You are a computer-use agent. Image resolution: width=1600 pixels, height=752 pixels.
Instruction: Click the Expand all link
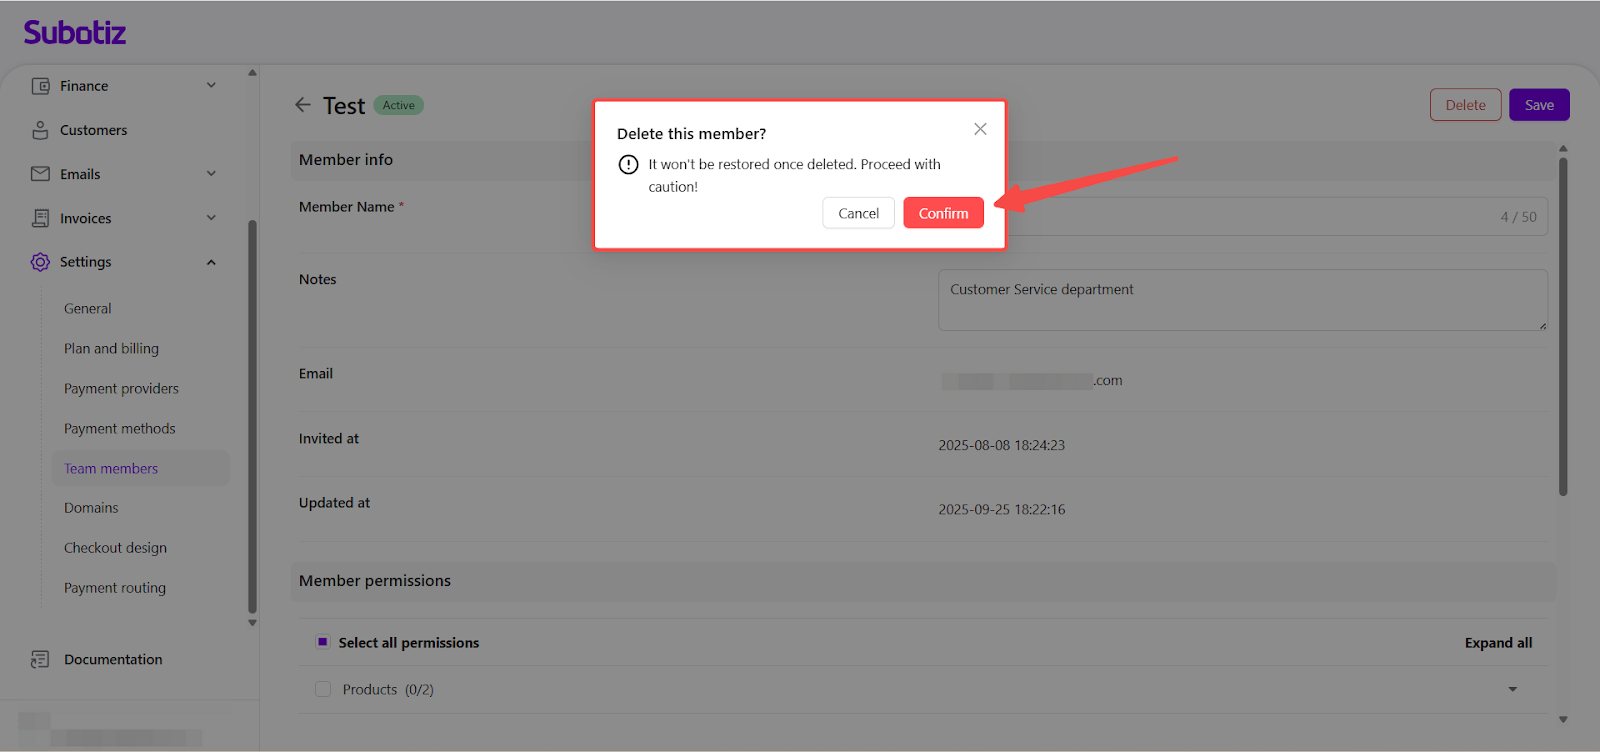click(1498, 643)
